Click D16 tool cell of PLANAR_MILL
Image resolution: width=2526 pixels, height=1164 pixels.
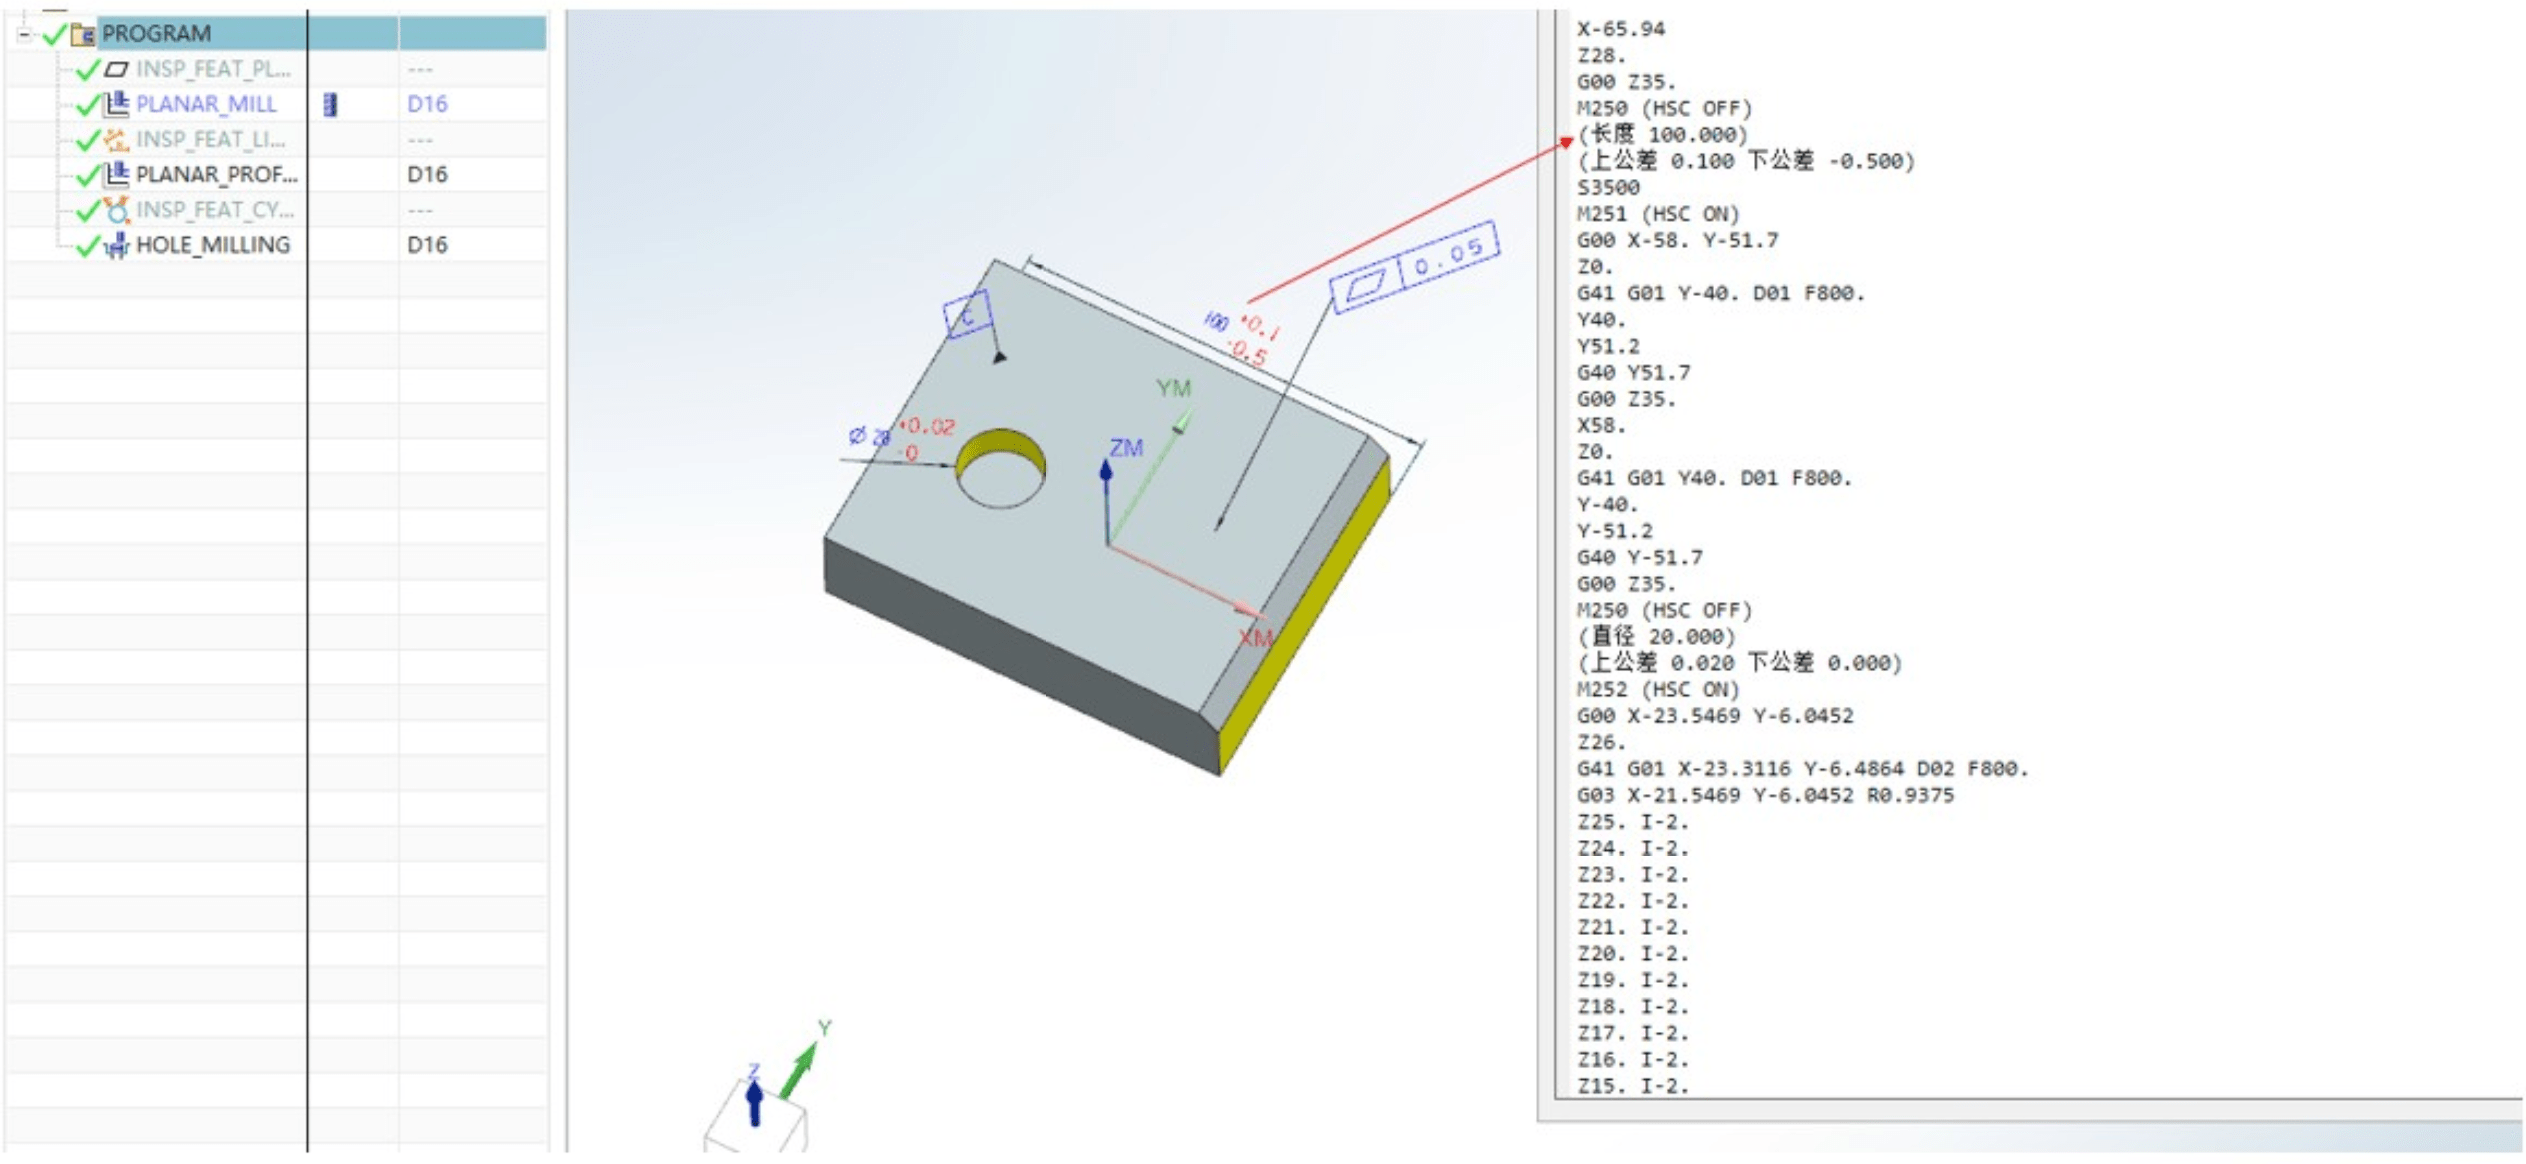pyautogui.click(x=427, y=104)
